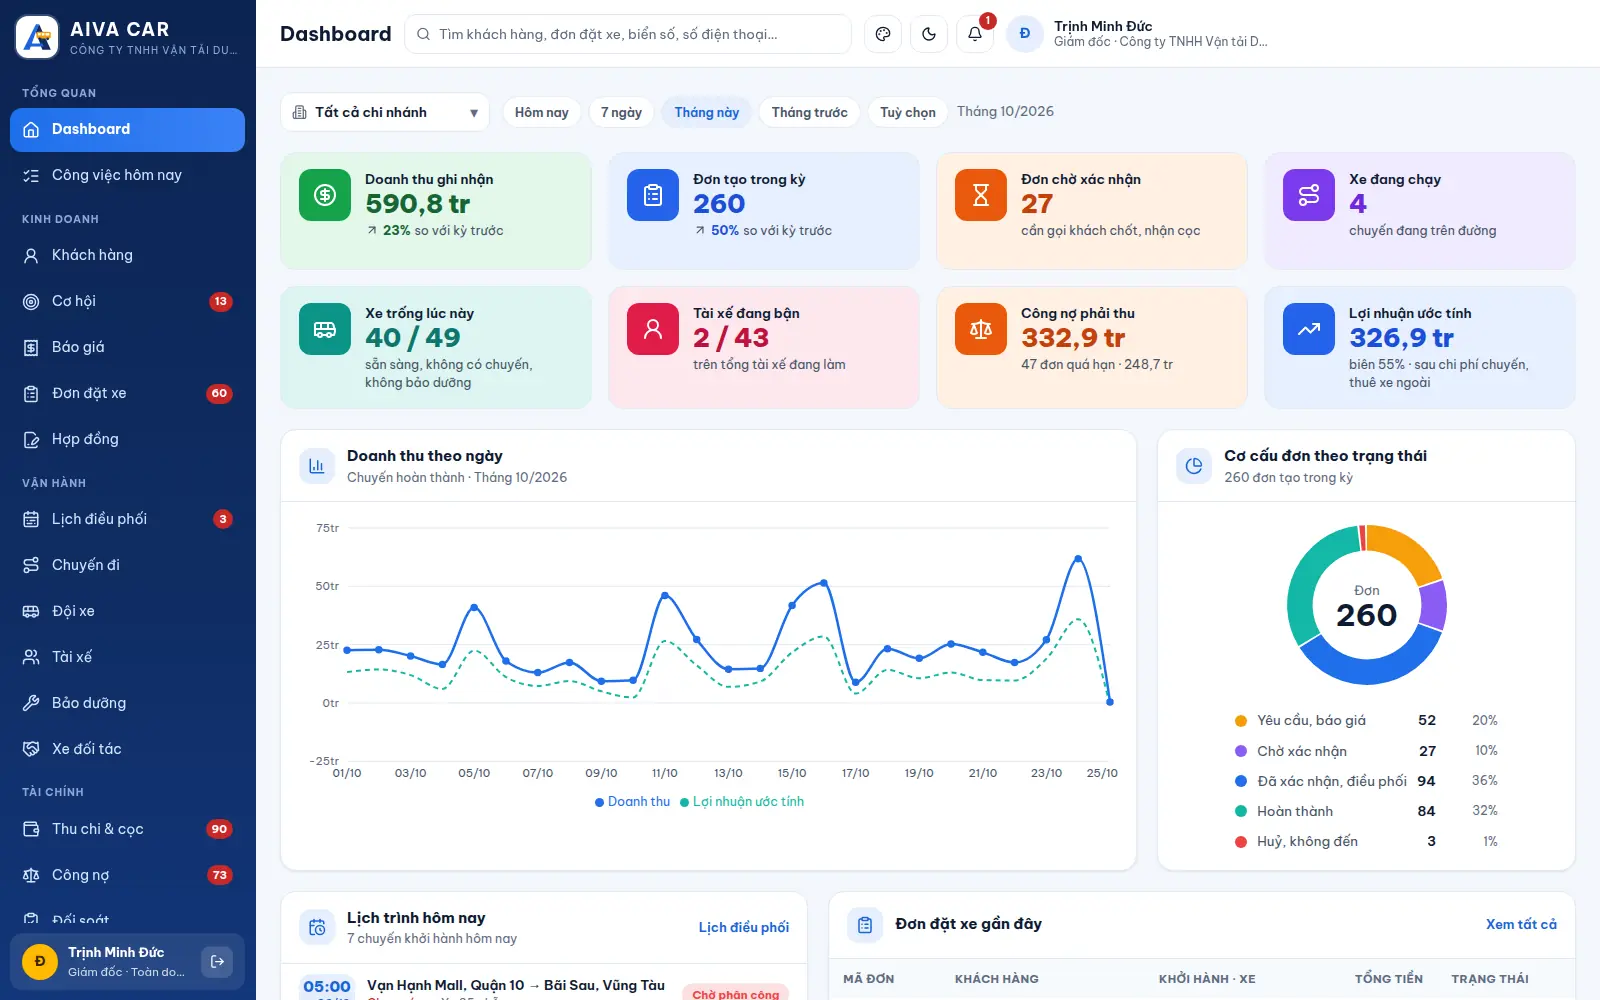Expand the Tất cả chi nhánh dropdown
This screenshot has height=1000, width=1600.
(x=385, y=112)
